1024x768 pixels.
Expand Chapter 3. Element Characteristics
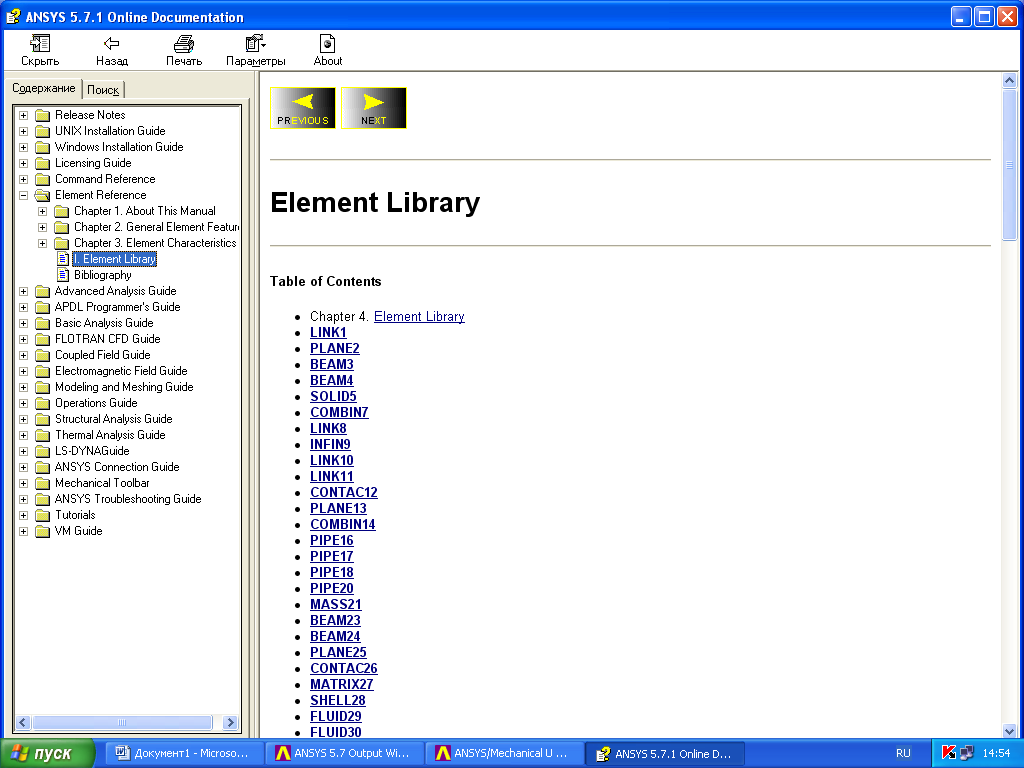tap(42, 243)
